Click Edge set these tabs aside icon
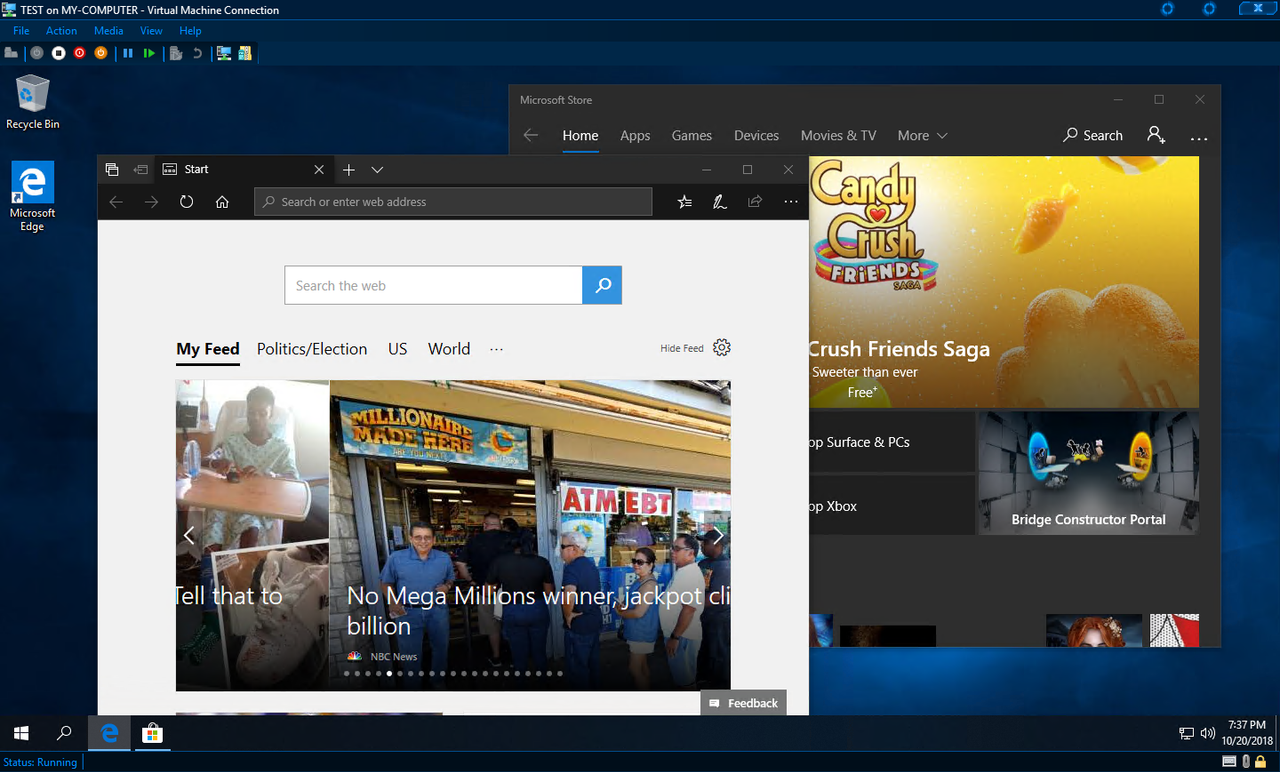The height and width of the screenshot is (772, 1280). click(141, 170)
